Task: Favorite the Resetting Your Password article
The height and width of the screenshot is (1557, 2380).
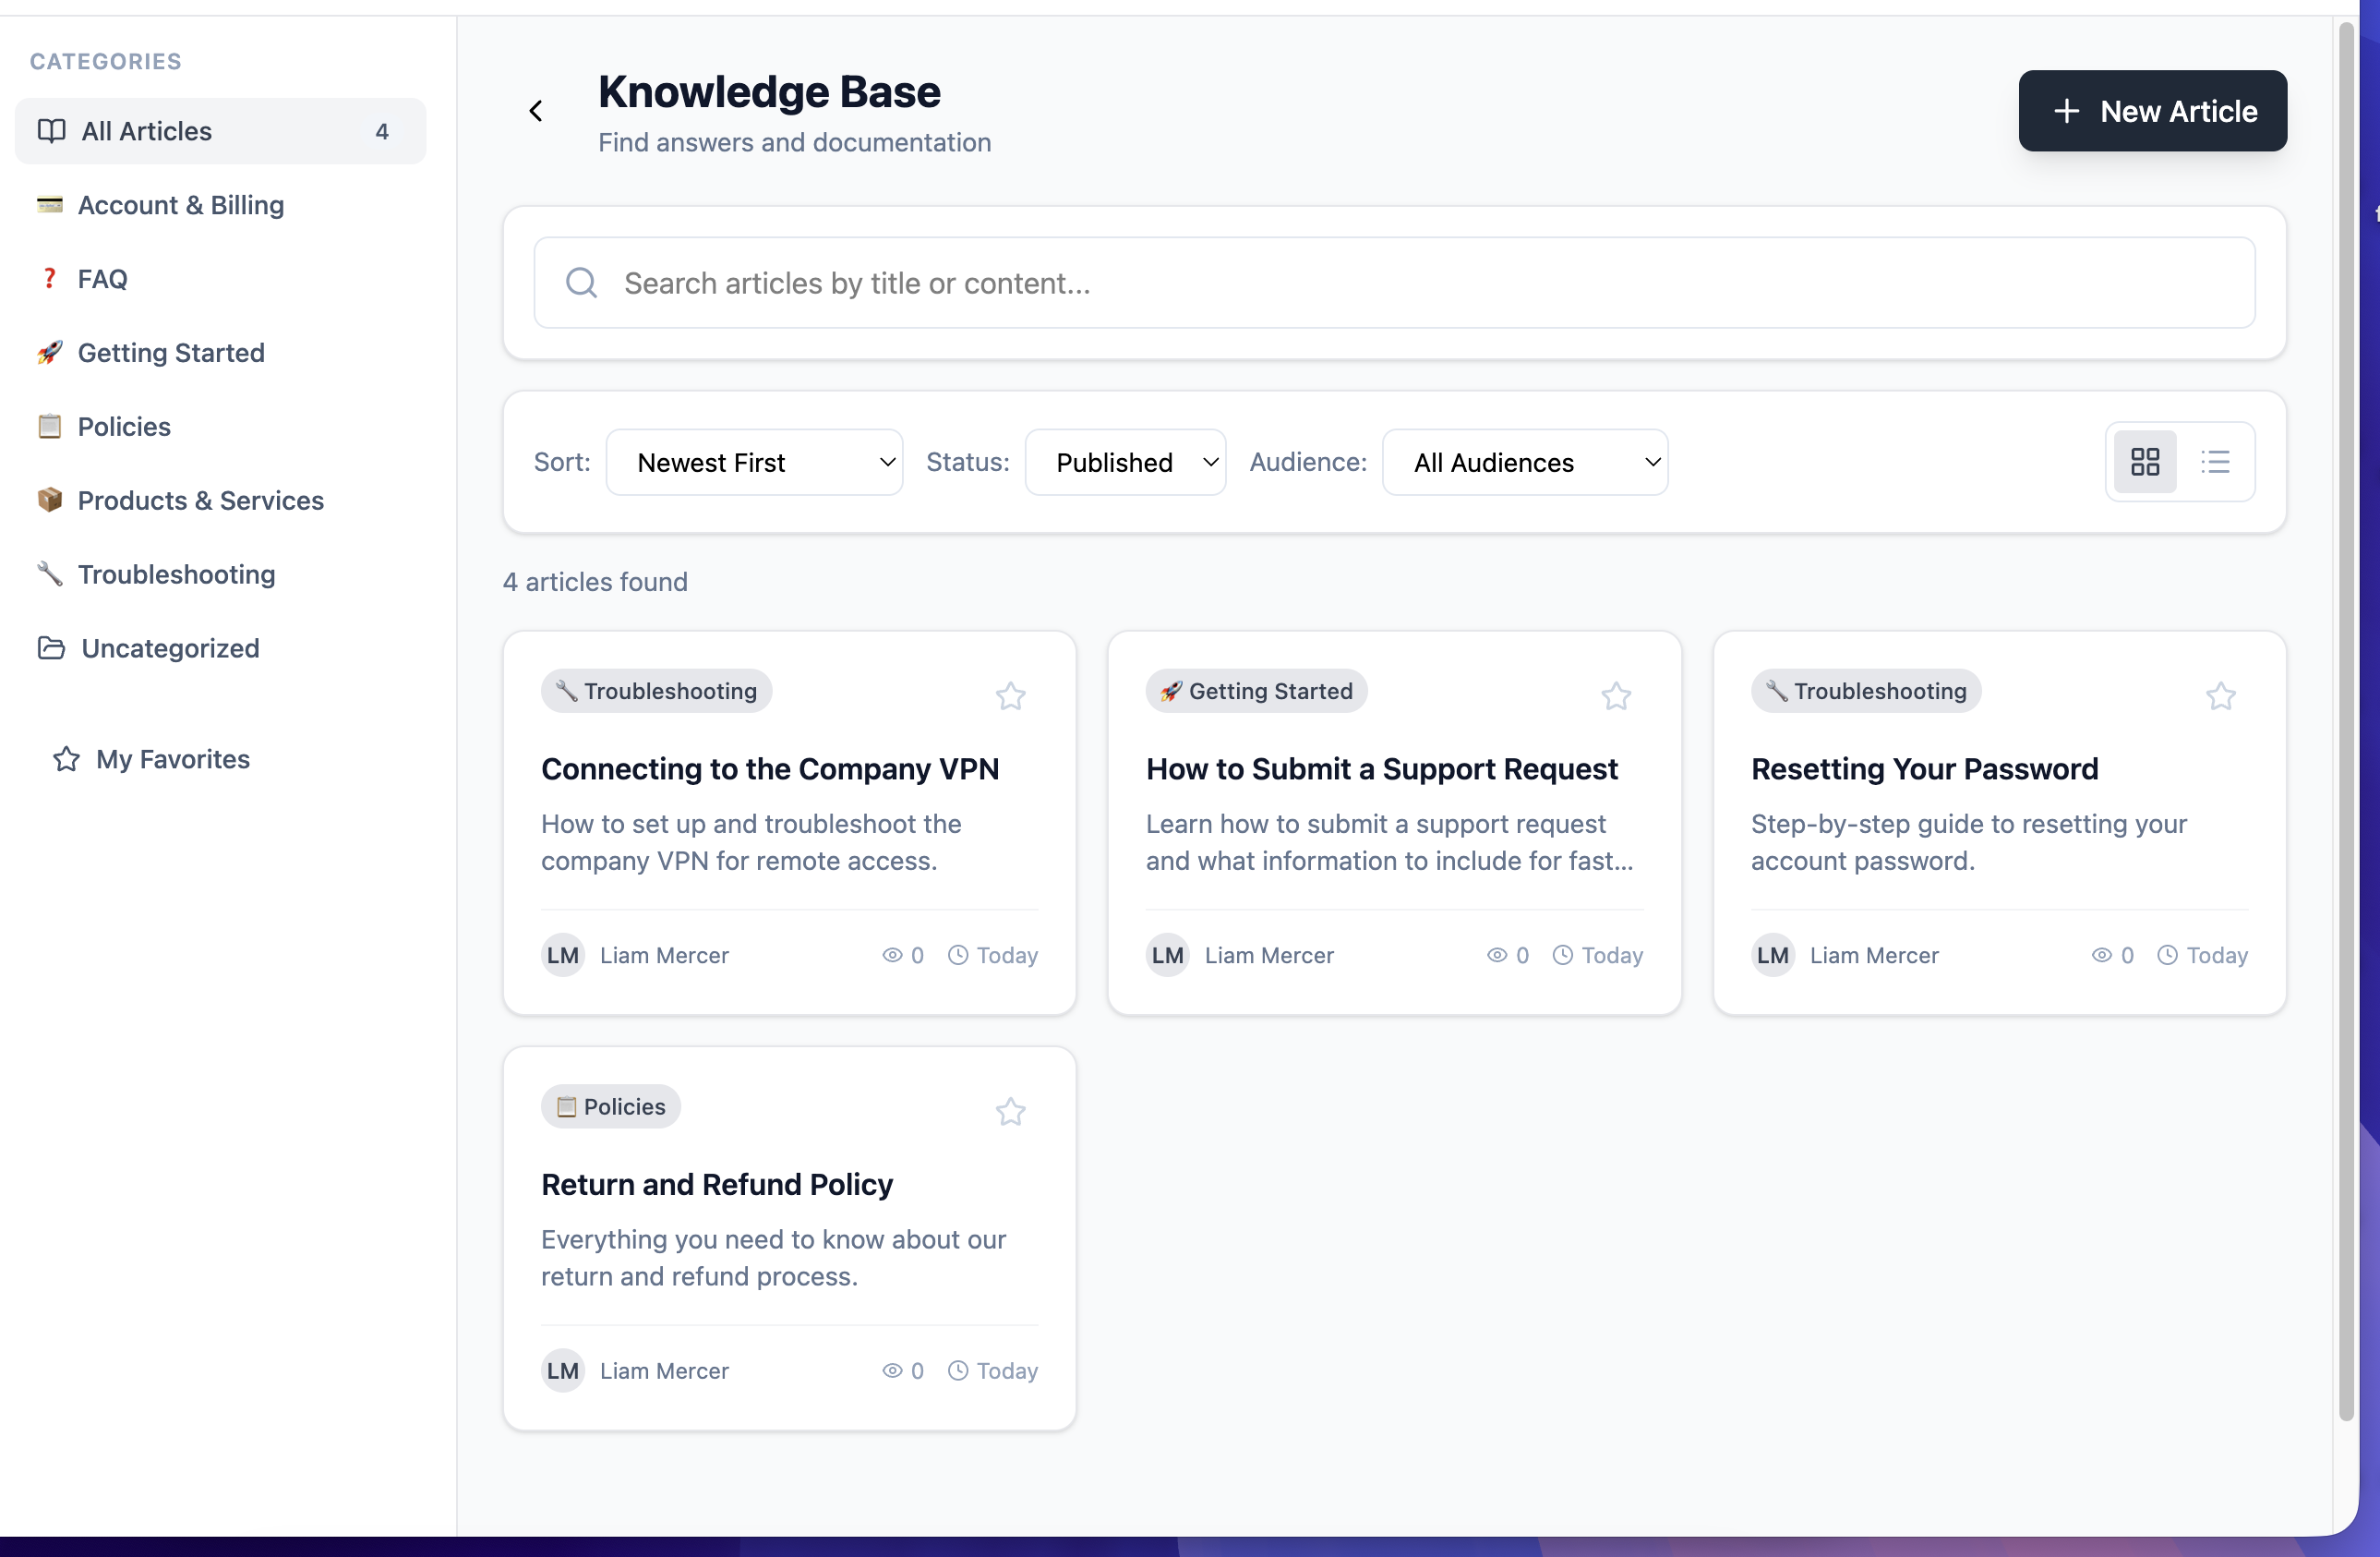Action: (x=2220, y=696)
